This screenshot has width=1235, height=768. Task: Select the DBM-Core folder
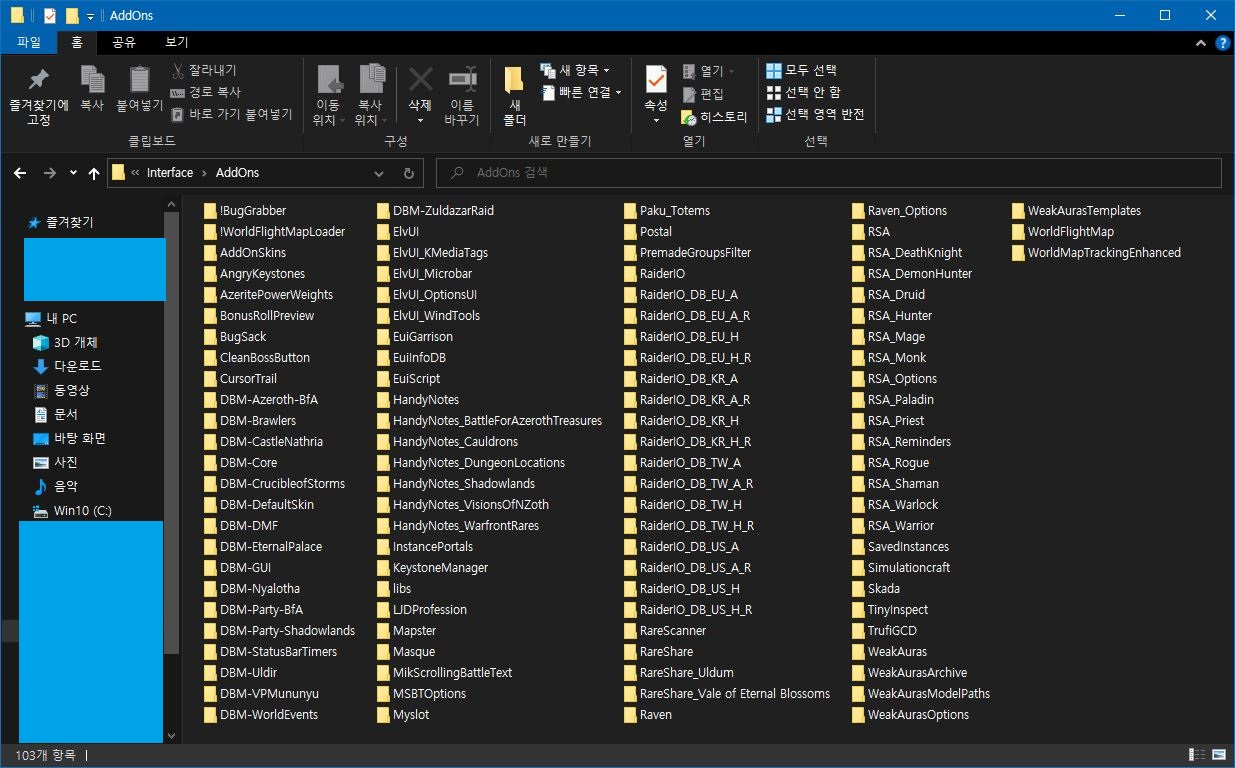click(240, 462)
